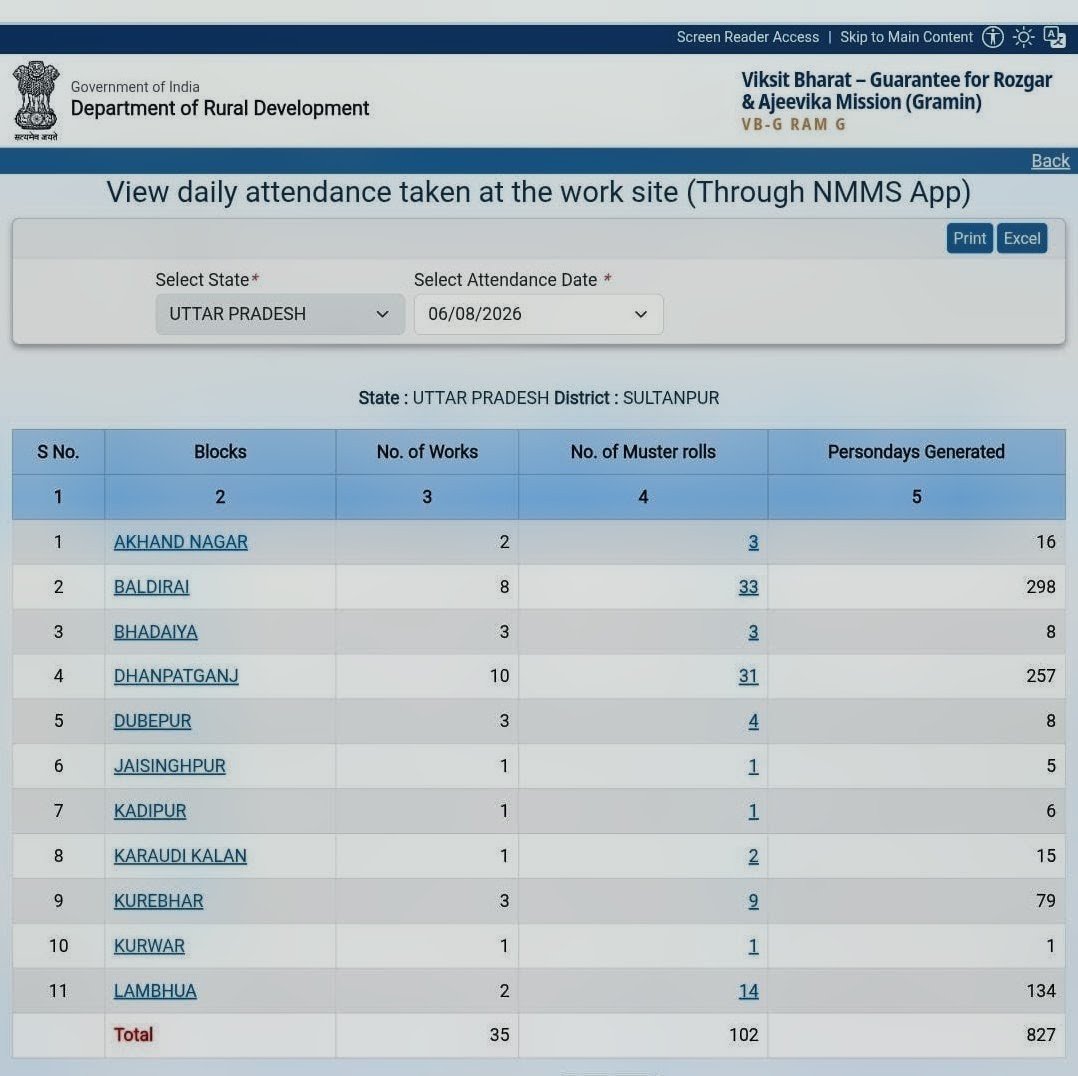Click the Personsdays Generated column header
The height and width of the screenshot is (1076, 1078).
[x=916, y=452]
